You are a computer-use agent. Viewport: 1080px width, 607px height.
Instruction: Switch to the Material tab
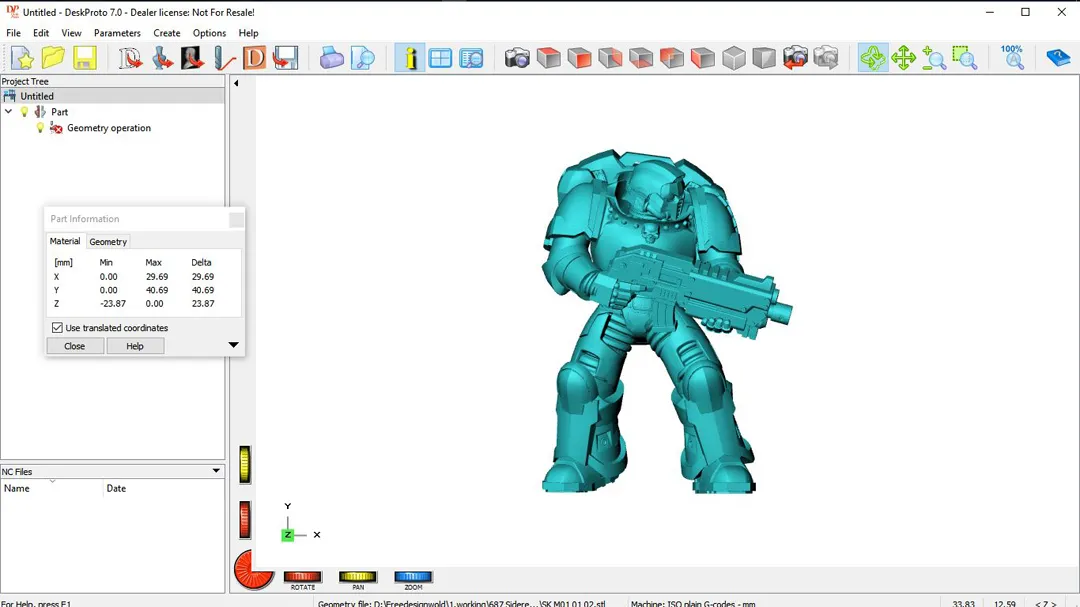[x=65, y=241]
